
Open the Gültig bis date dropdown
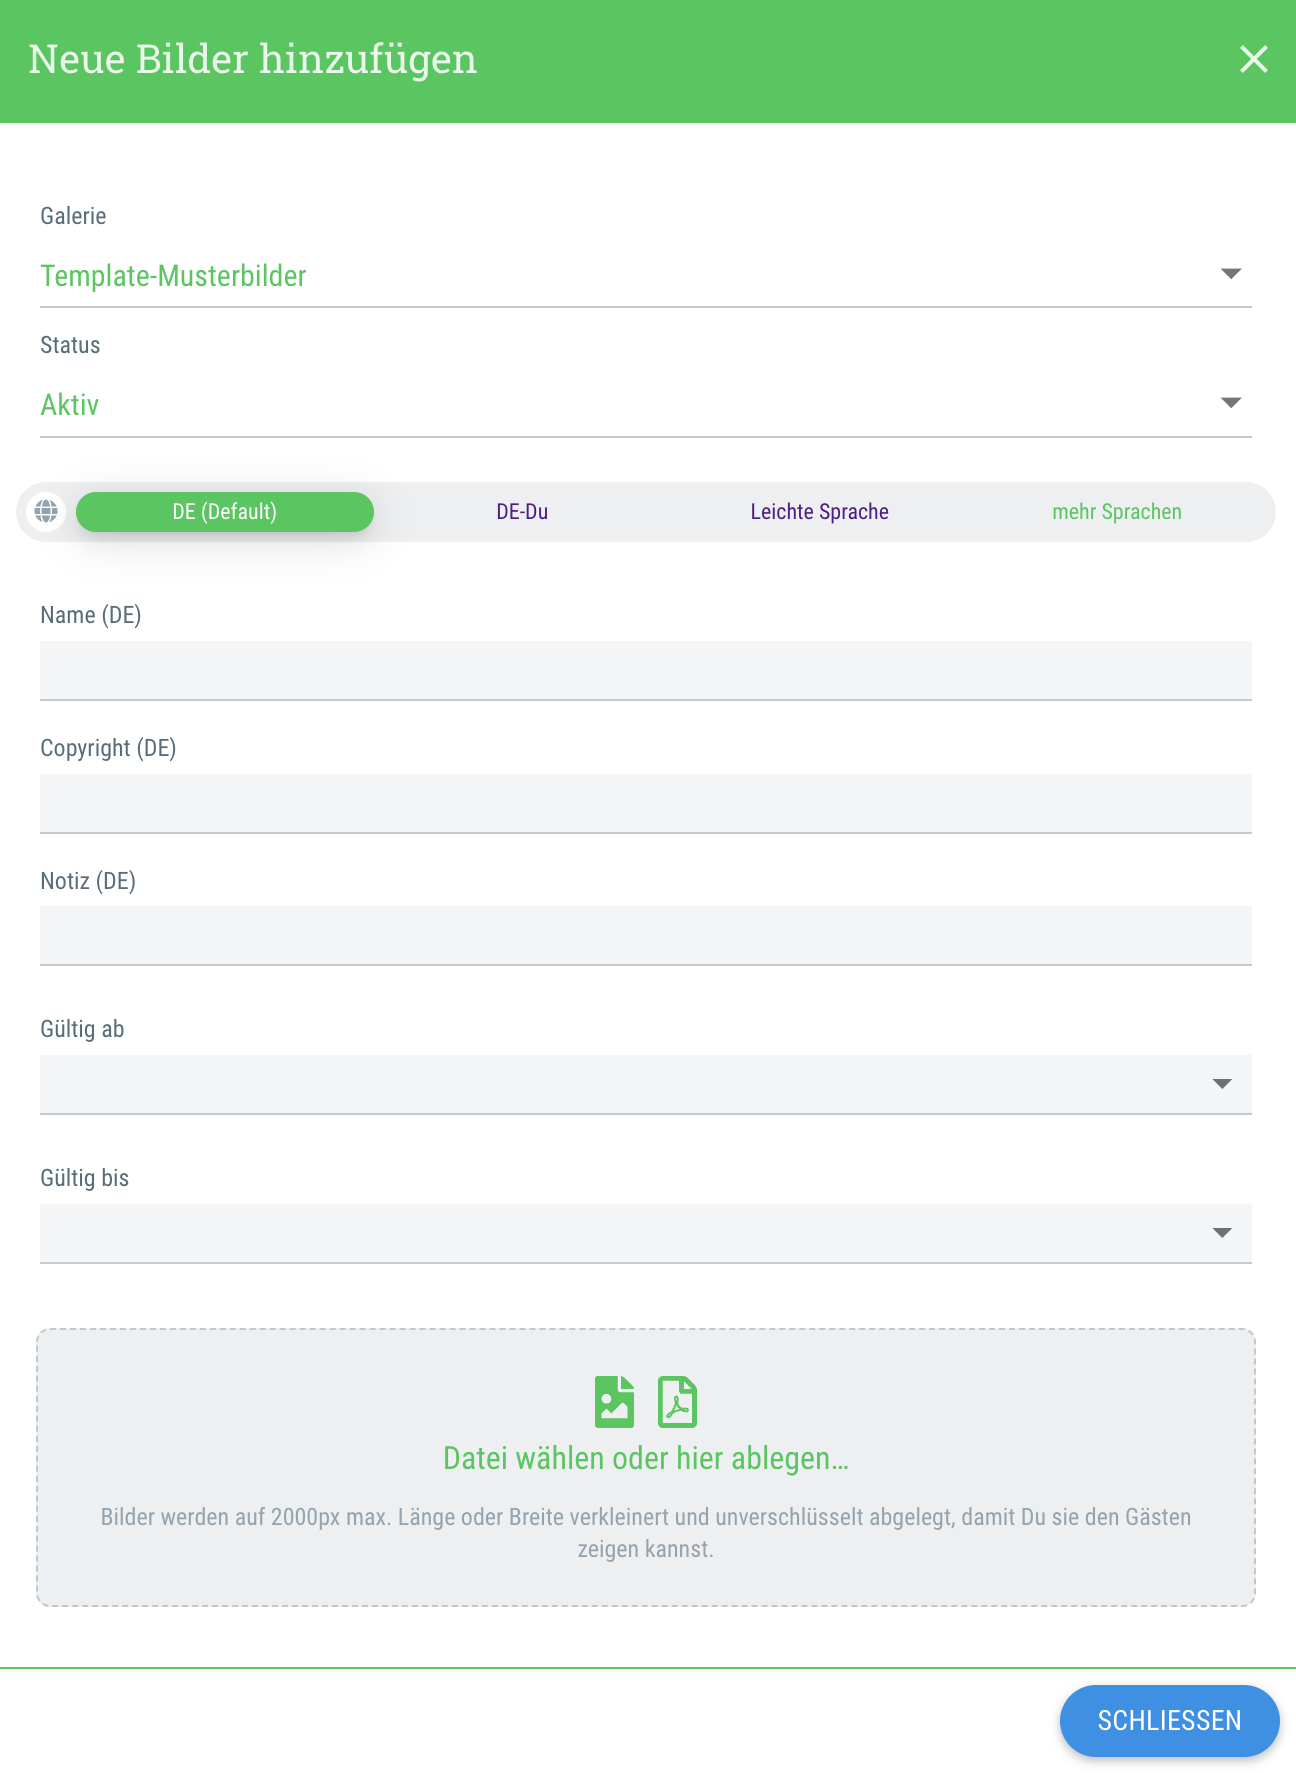click(646, 1233)
